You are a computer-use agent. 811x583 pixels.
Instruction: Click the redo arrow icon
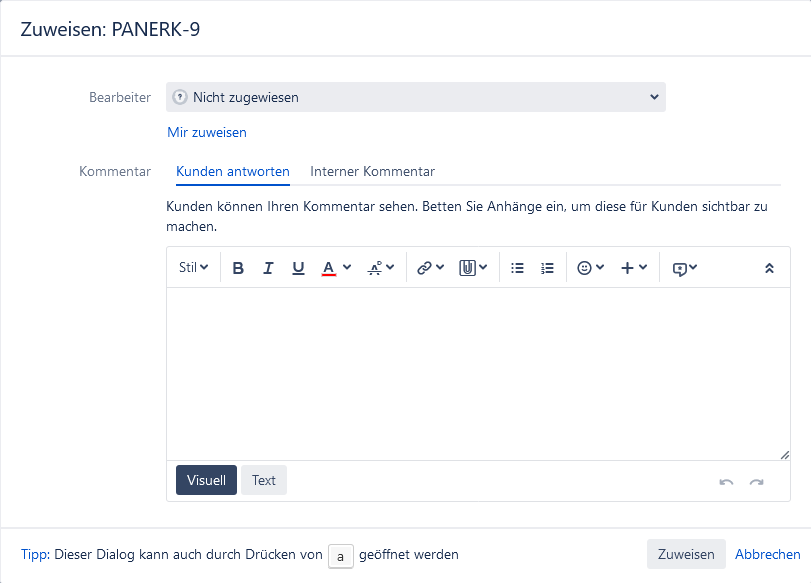coord(756,482)
